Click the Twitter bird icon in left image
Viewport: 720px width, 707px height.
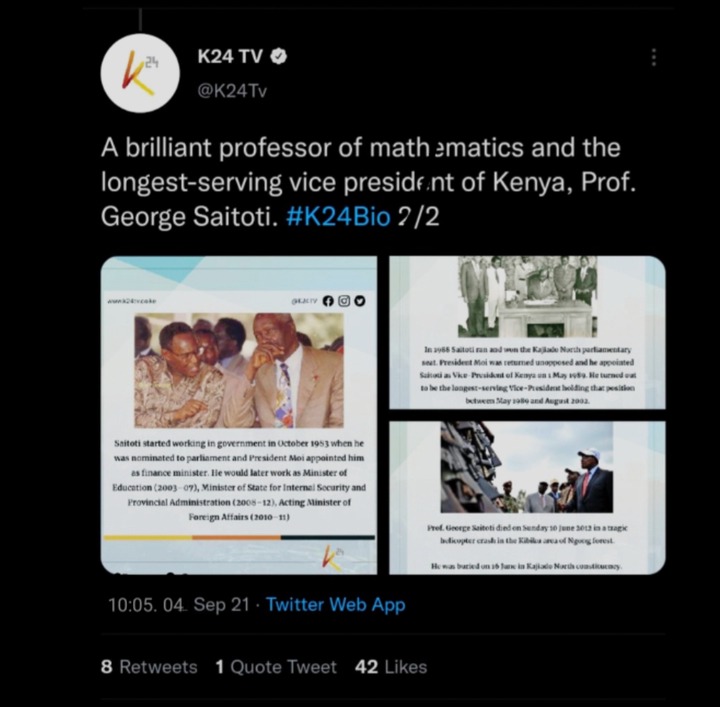coord(360,301)
